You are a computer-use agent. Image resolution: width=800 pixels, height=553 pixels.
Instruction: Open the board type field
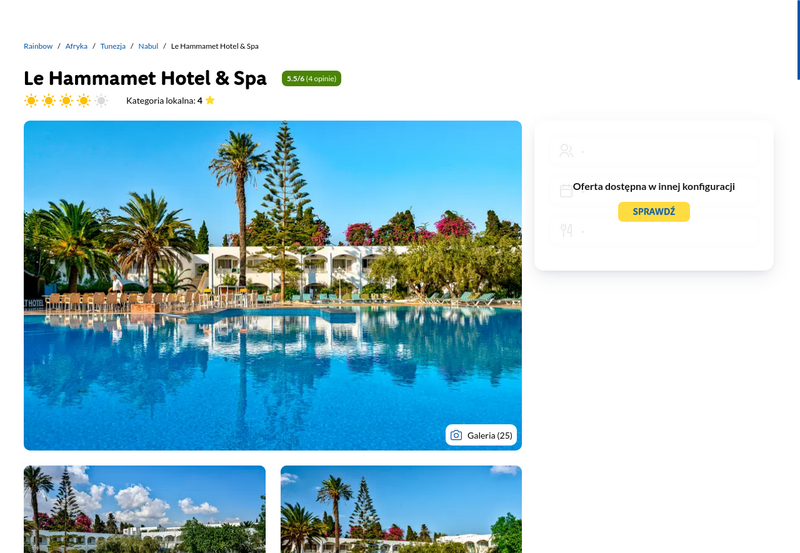[654, 231]
